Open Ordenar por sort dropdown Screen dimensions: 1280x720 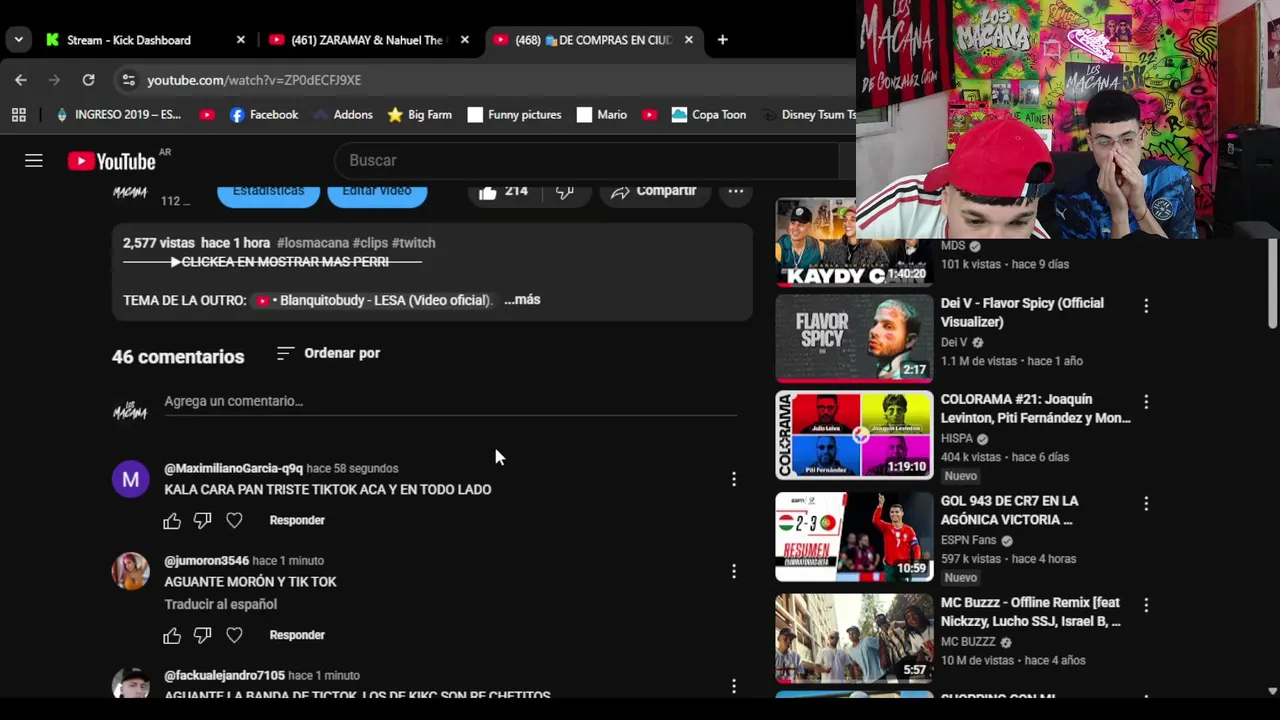point(328,353)
